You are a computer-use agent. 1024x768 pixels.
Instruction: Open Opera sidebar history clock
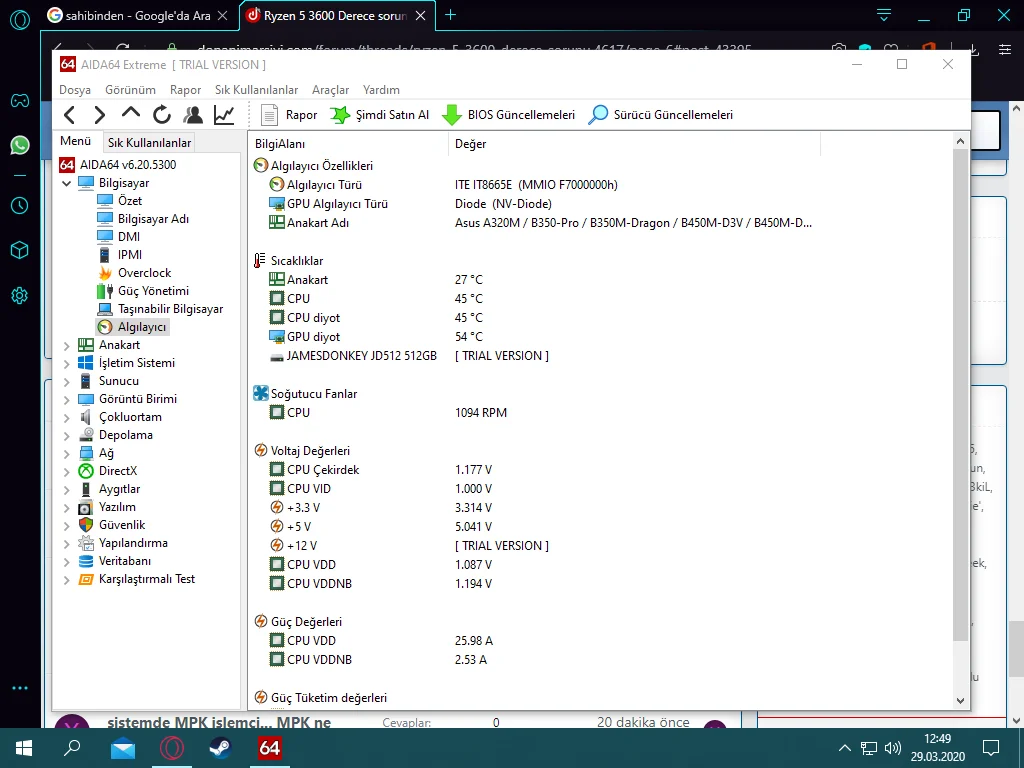(x=20, y=206)
